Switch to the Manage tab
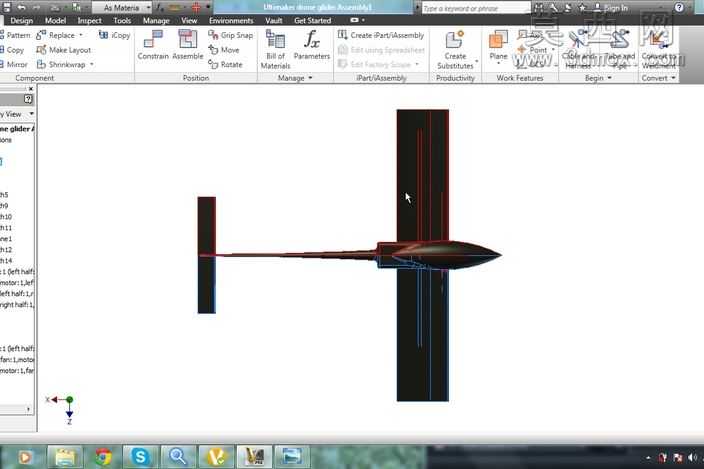704x469 pixels. (x=156, y=21)
